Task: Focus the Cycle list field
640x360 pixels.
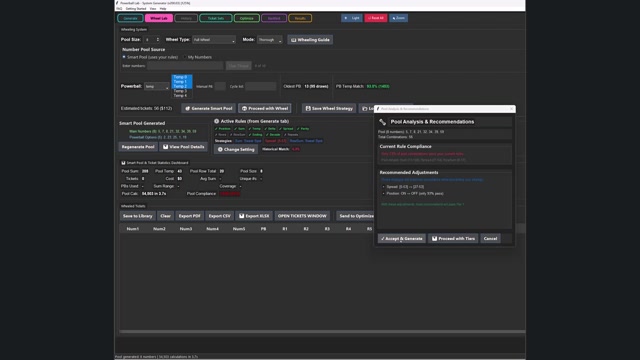Action: click(261, 86)
